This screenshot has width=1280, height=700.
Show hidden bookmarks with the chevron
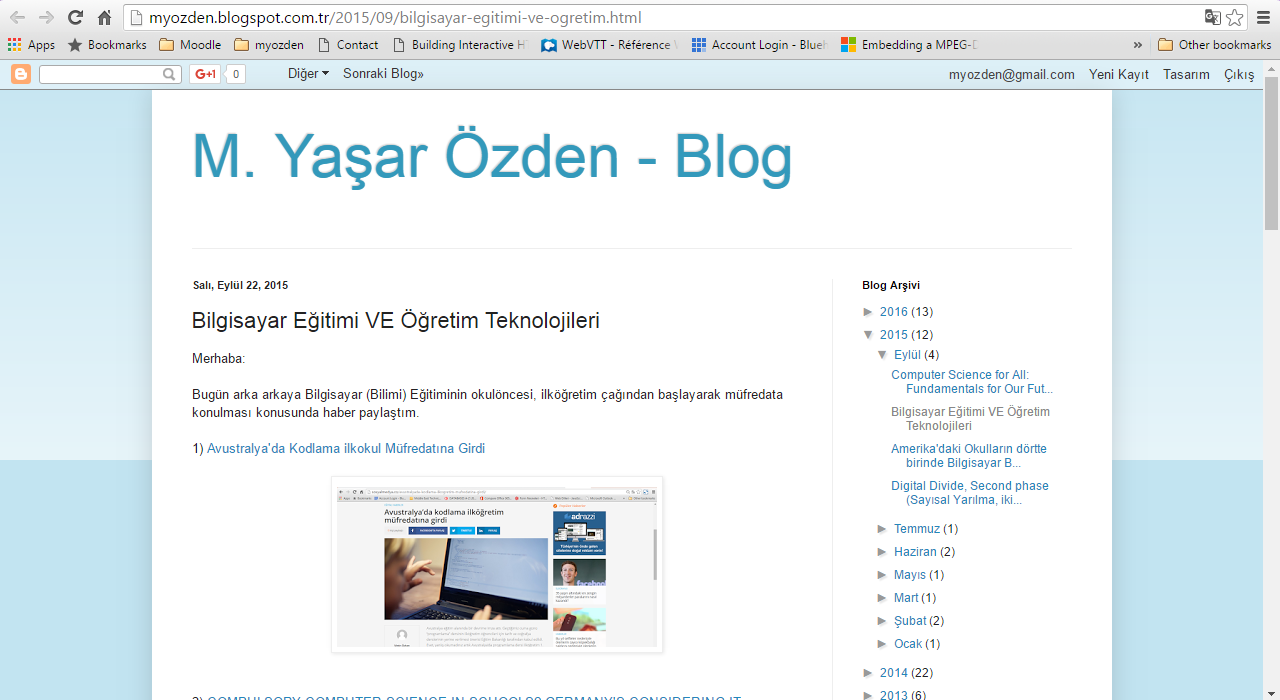point(1138,44)
